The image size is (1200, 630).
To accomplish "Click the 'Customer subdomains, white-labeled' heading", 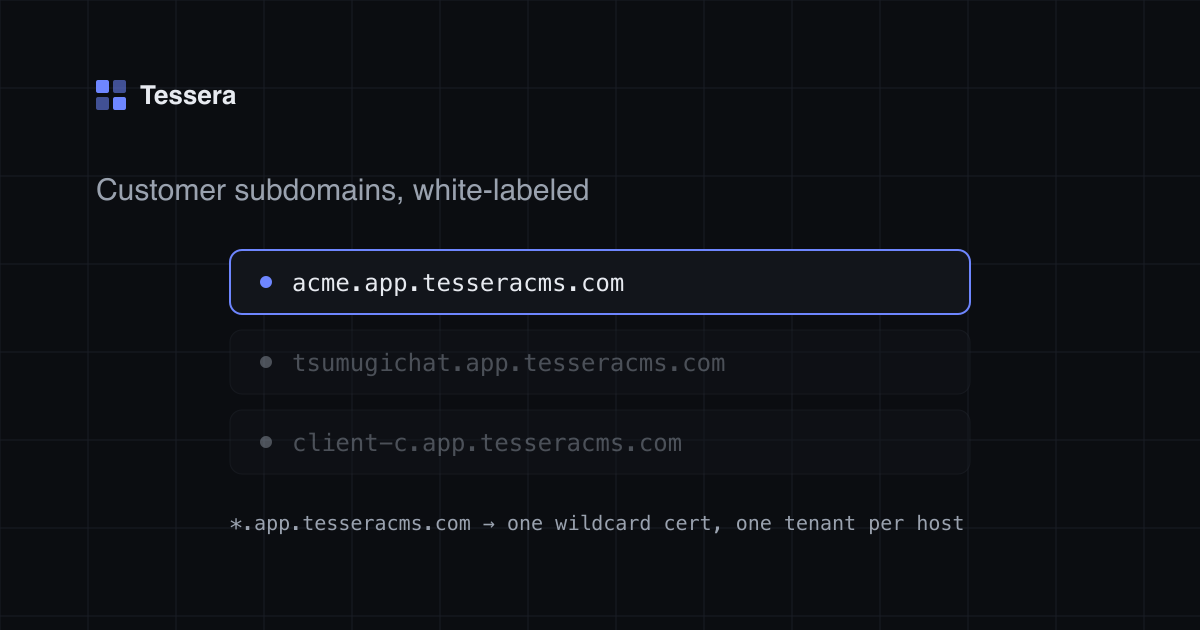I will pyautogui.click(x=342, y=190).
